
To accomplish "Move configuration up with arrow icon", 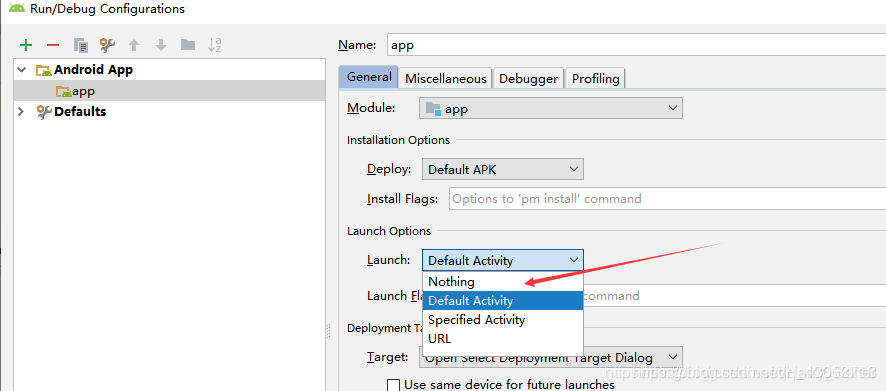I will 134,45.
